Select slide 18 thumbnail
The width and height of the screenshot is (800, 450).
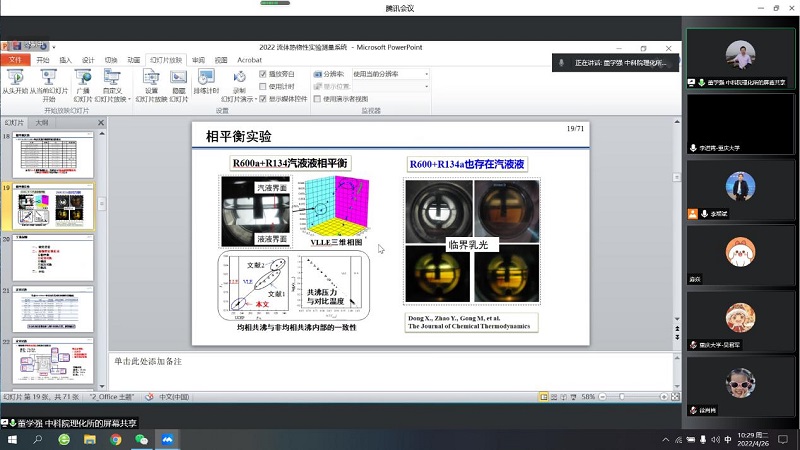53,155
